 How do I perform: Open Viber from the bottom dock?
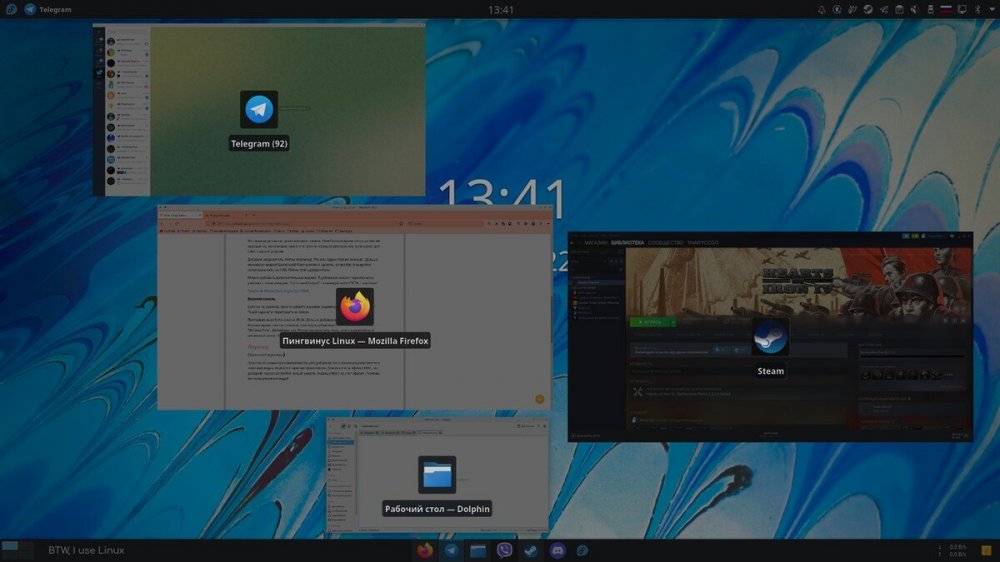(504, 550)
